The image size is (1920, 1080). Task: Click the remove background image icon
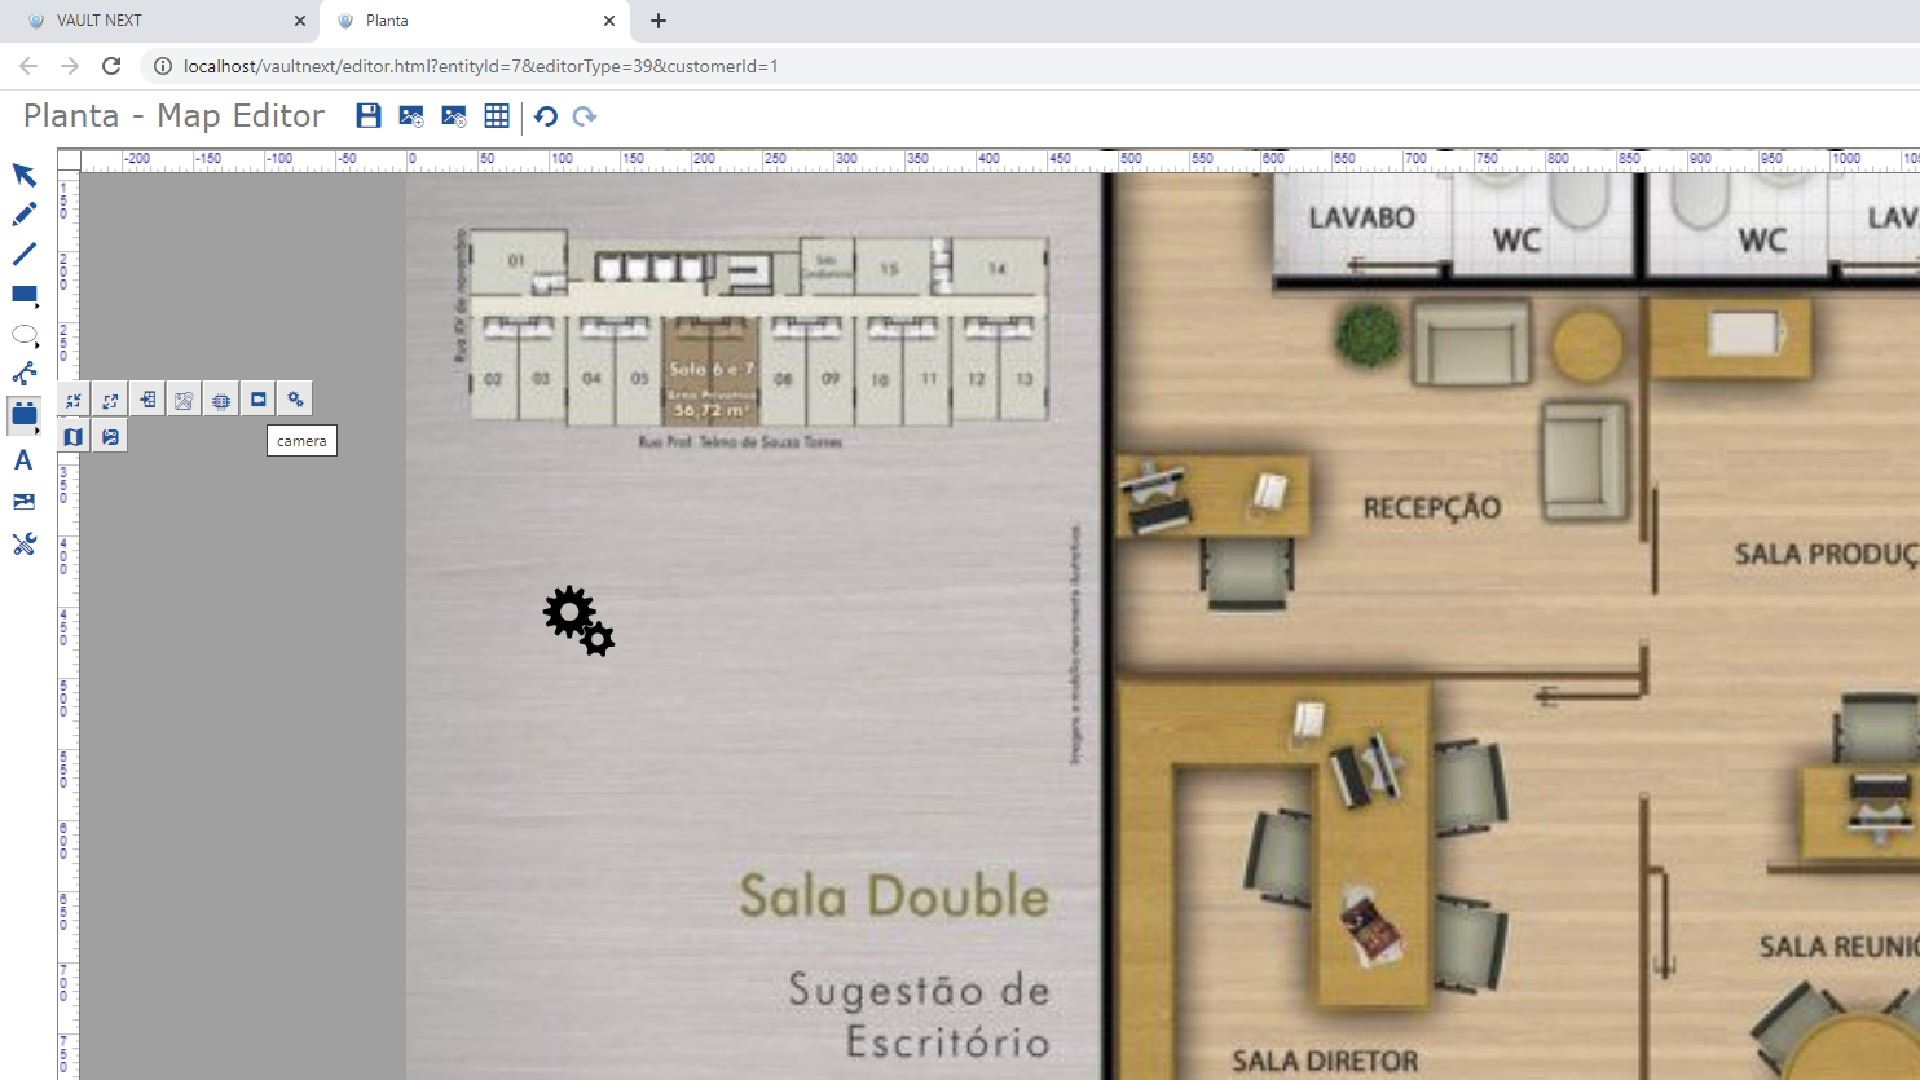454,116
